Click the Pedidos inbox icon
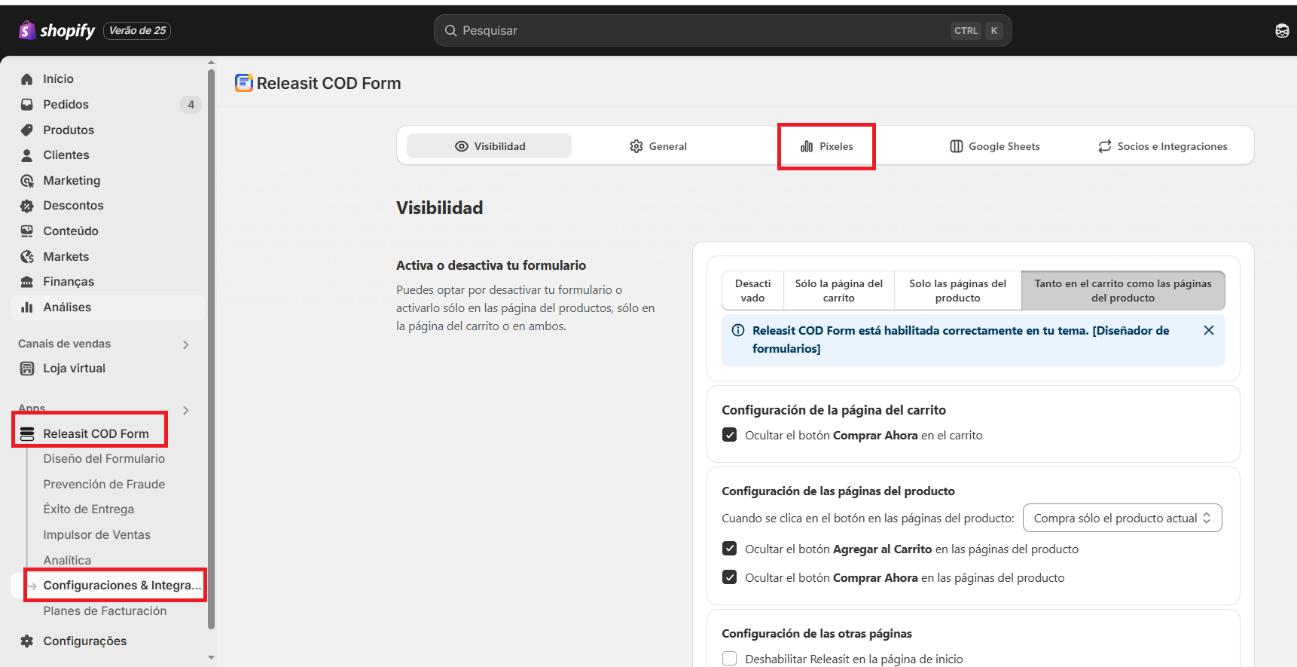This screenshot has height=667, width=1297. click(x=27, y=105)
